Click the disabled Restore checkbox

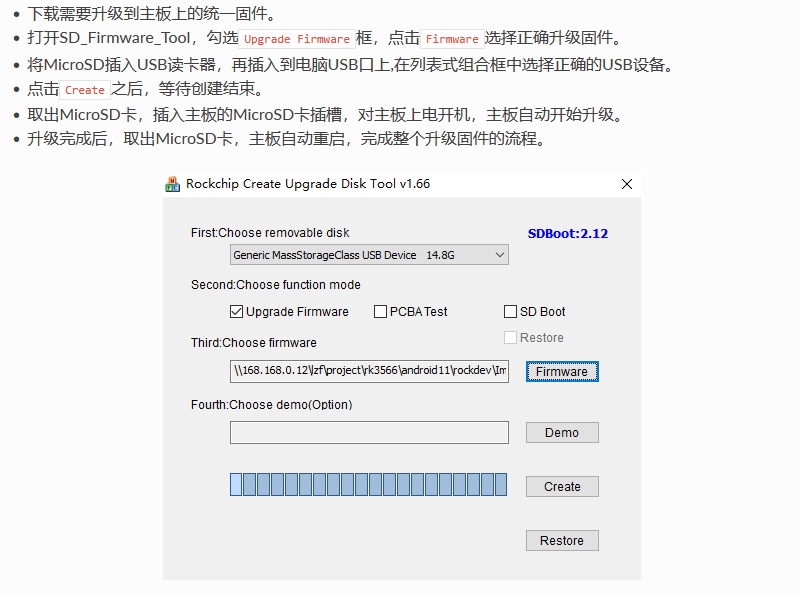510,338
